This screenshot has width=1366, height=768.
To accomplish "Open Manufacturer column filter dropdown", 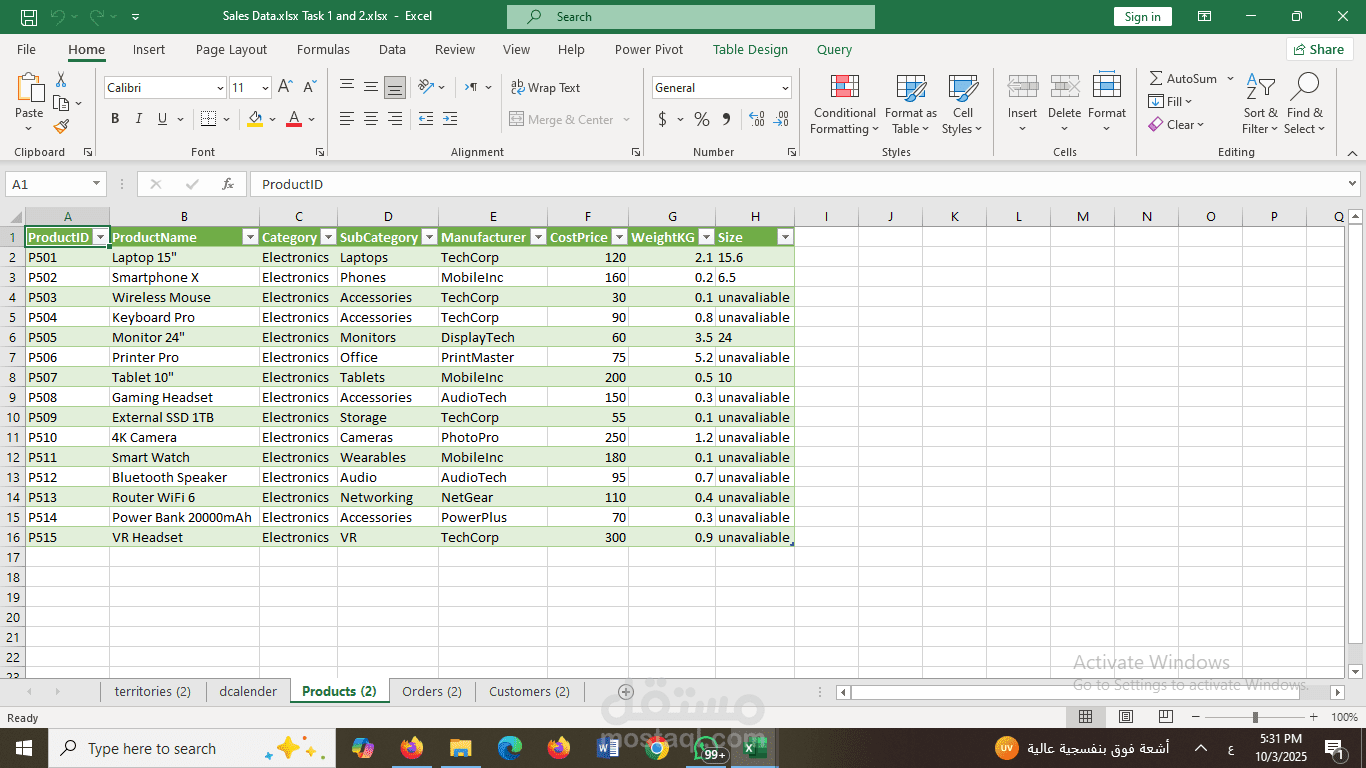I will (x=537, y=237).
